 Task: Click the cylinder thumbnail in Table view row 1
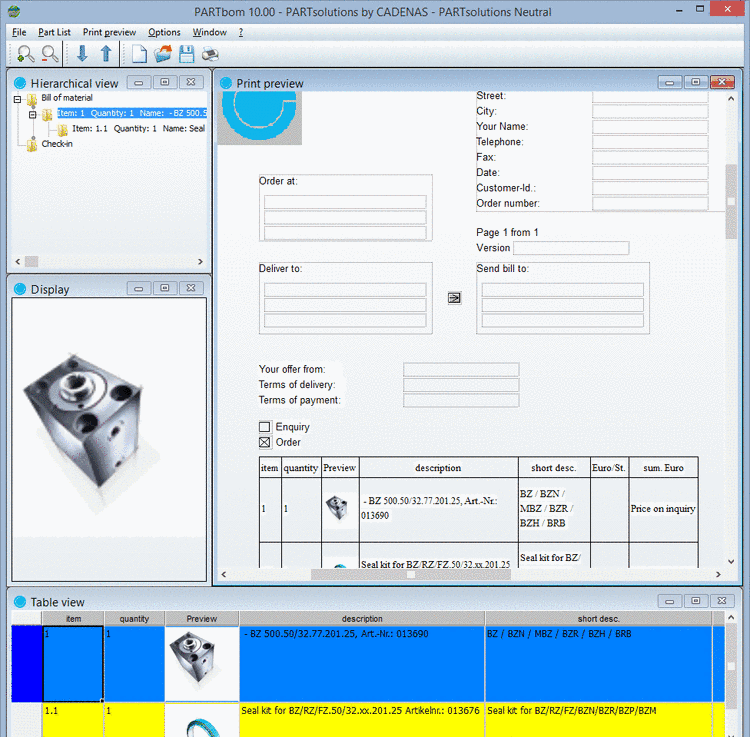tap(195, 658)
